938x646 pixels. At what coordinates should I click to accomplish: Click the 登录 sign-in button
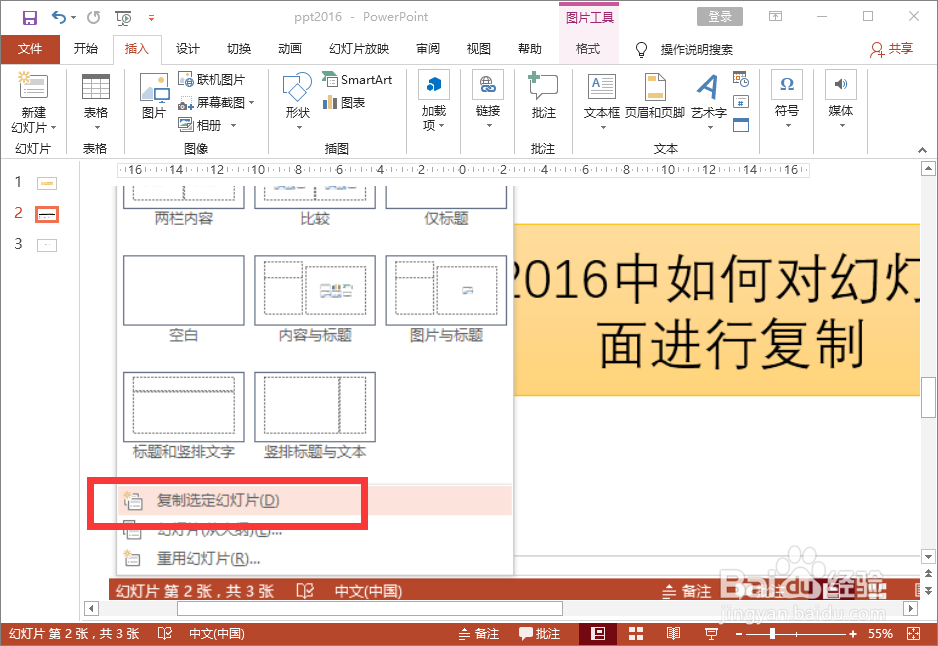coord(720,17)
